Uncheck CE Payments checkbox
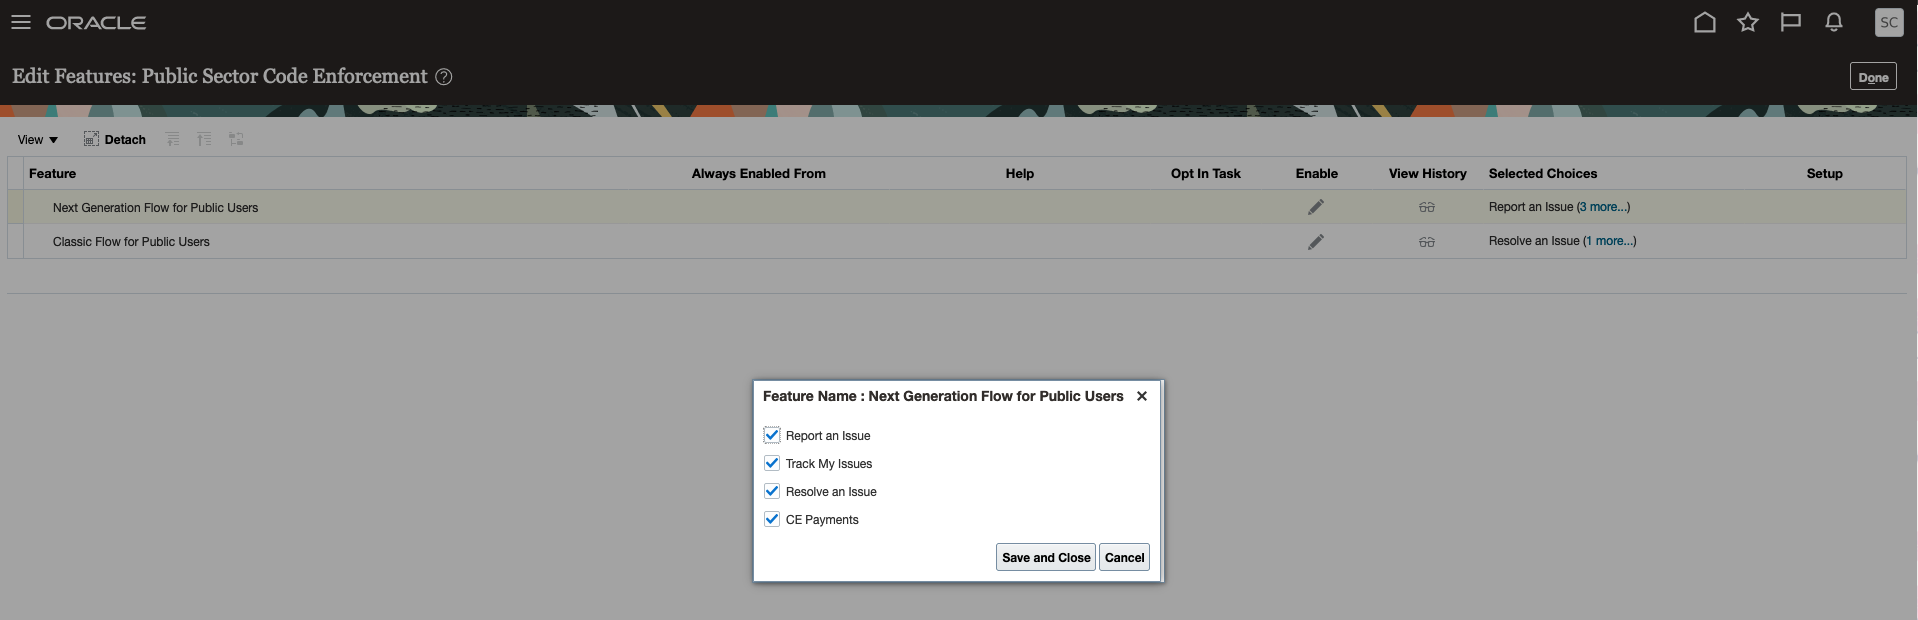 point(772,519)
